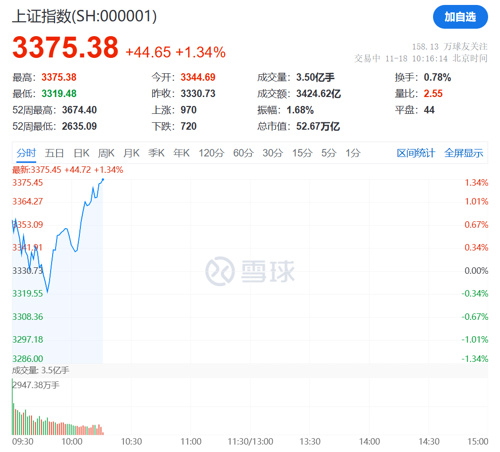
Task: Switch to 1分 interval
Action: click(353, 153)
